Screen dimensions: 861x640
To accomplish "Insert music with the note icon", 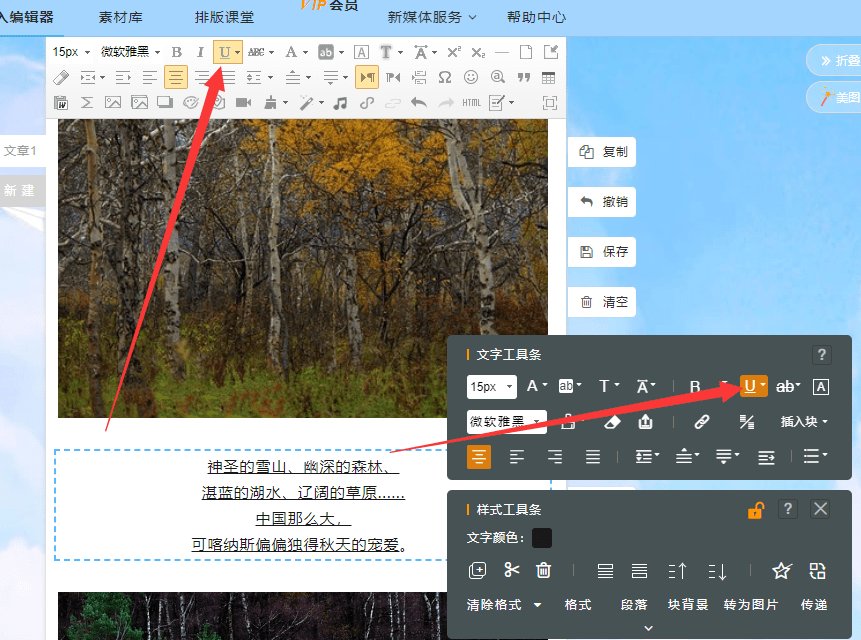I will pos(340,103).
